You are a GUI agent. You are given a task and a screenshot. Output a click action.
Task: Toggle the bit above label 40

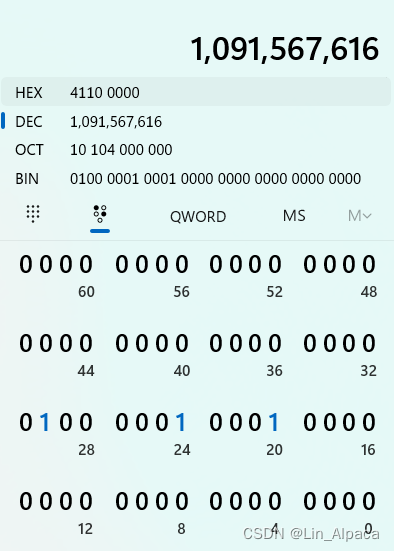[x=182, y=343]
